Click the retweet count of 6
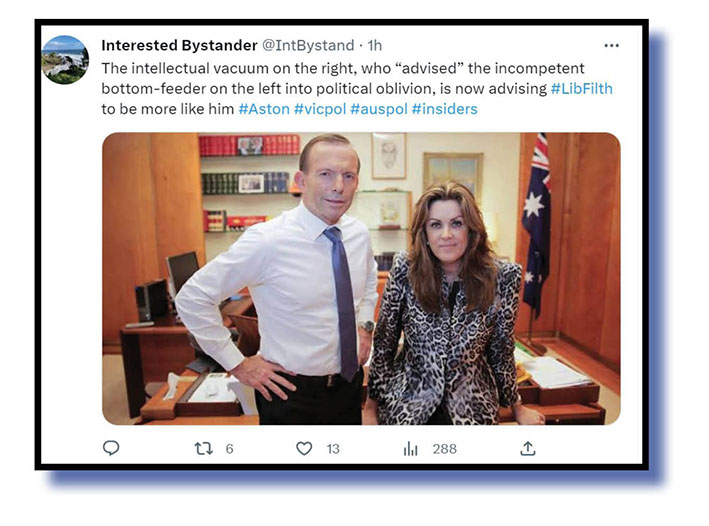Viewport: 709px width, 526px height. pos(229,449)
